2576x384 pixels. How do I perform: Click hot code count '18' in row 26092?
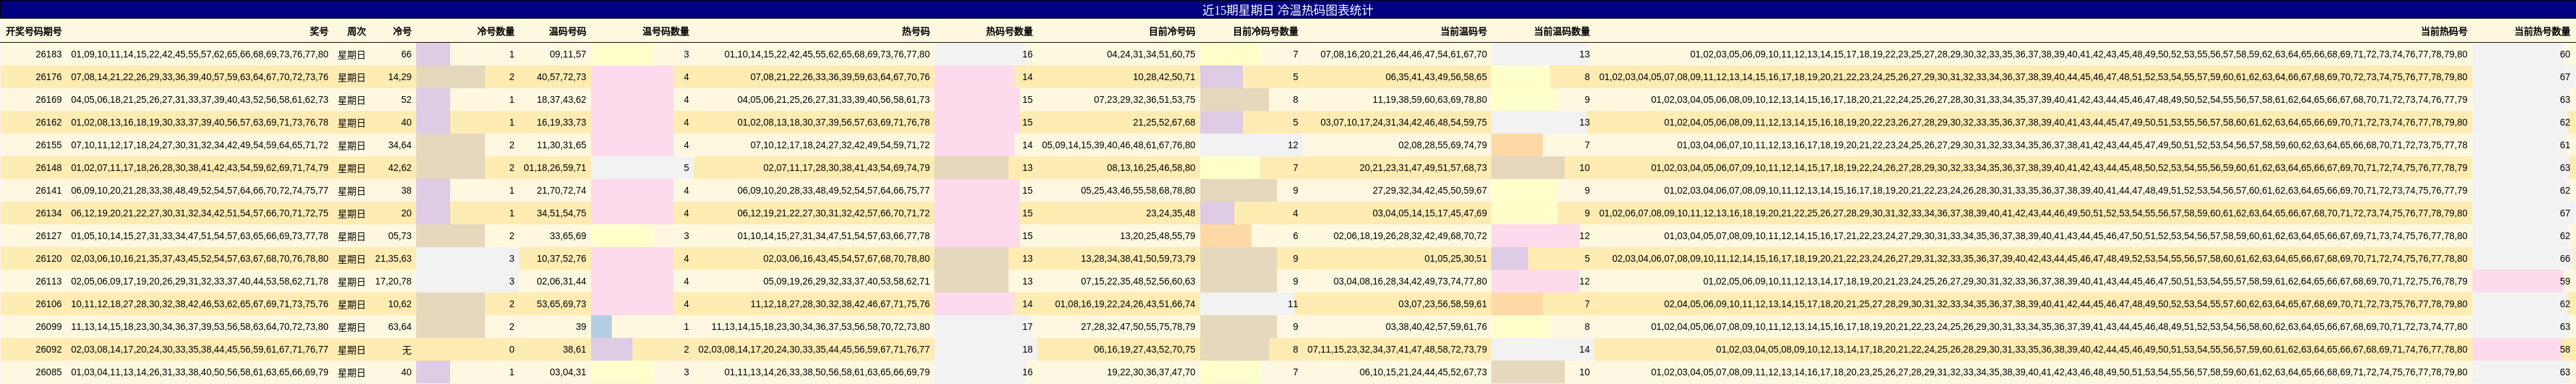(x=1027, y=350)
